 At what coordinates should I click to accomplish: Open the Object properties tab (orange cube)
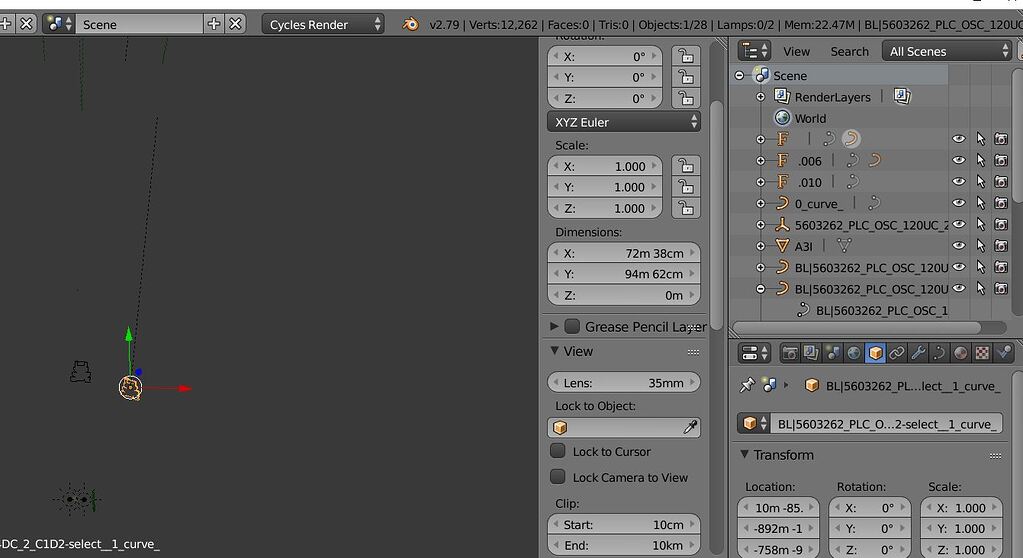pos(875,353)
